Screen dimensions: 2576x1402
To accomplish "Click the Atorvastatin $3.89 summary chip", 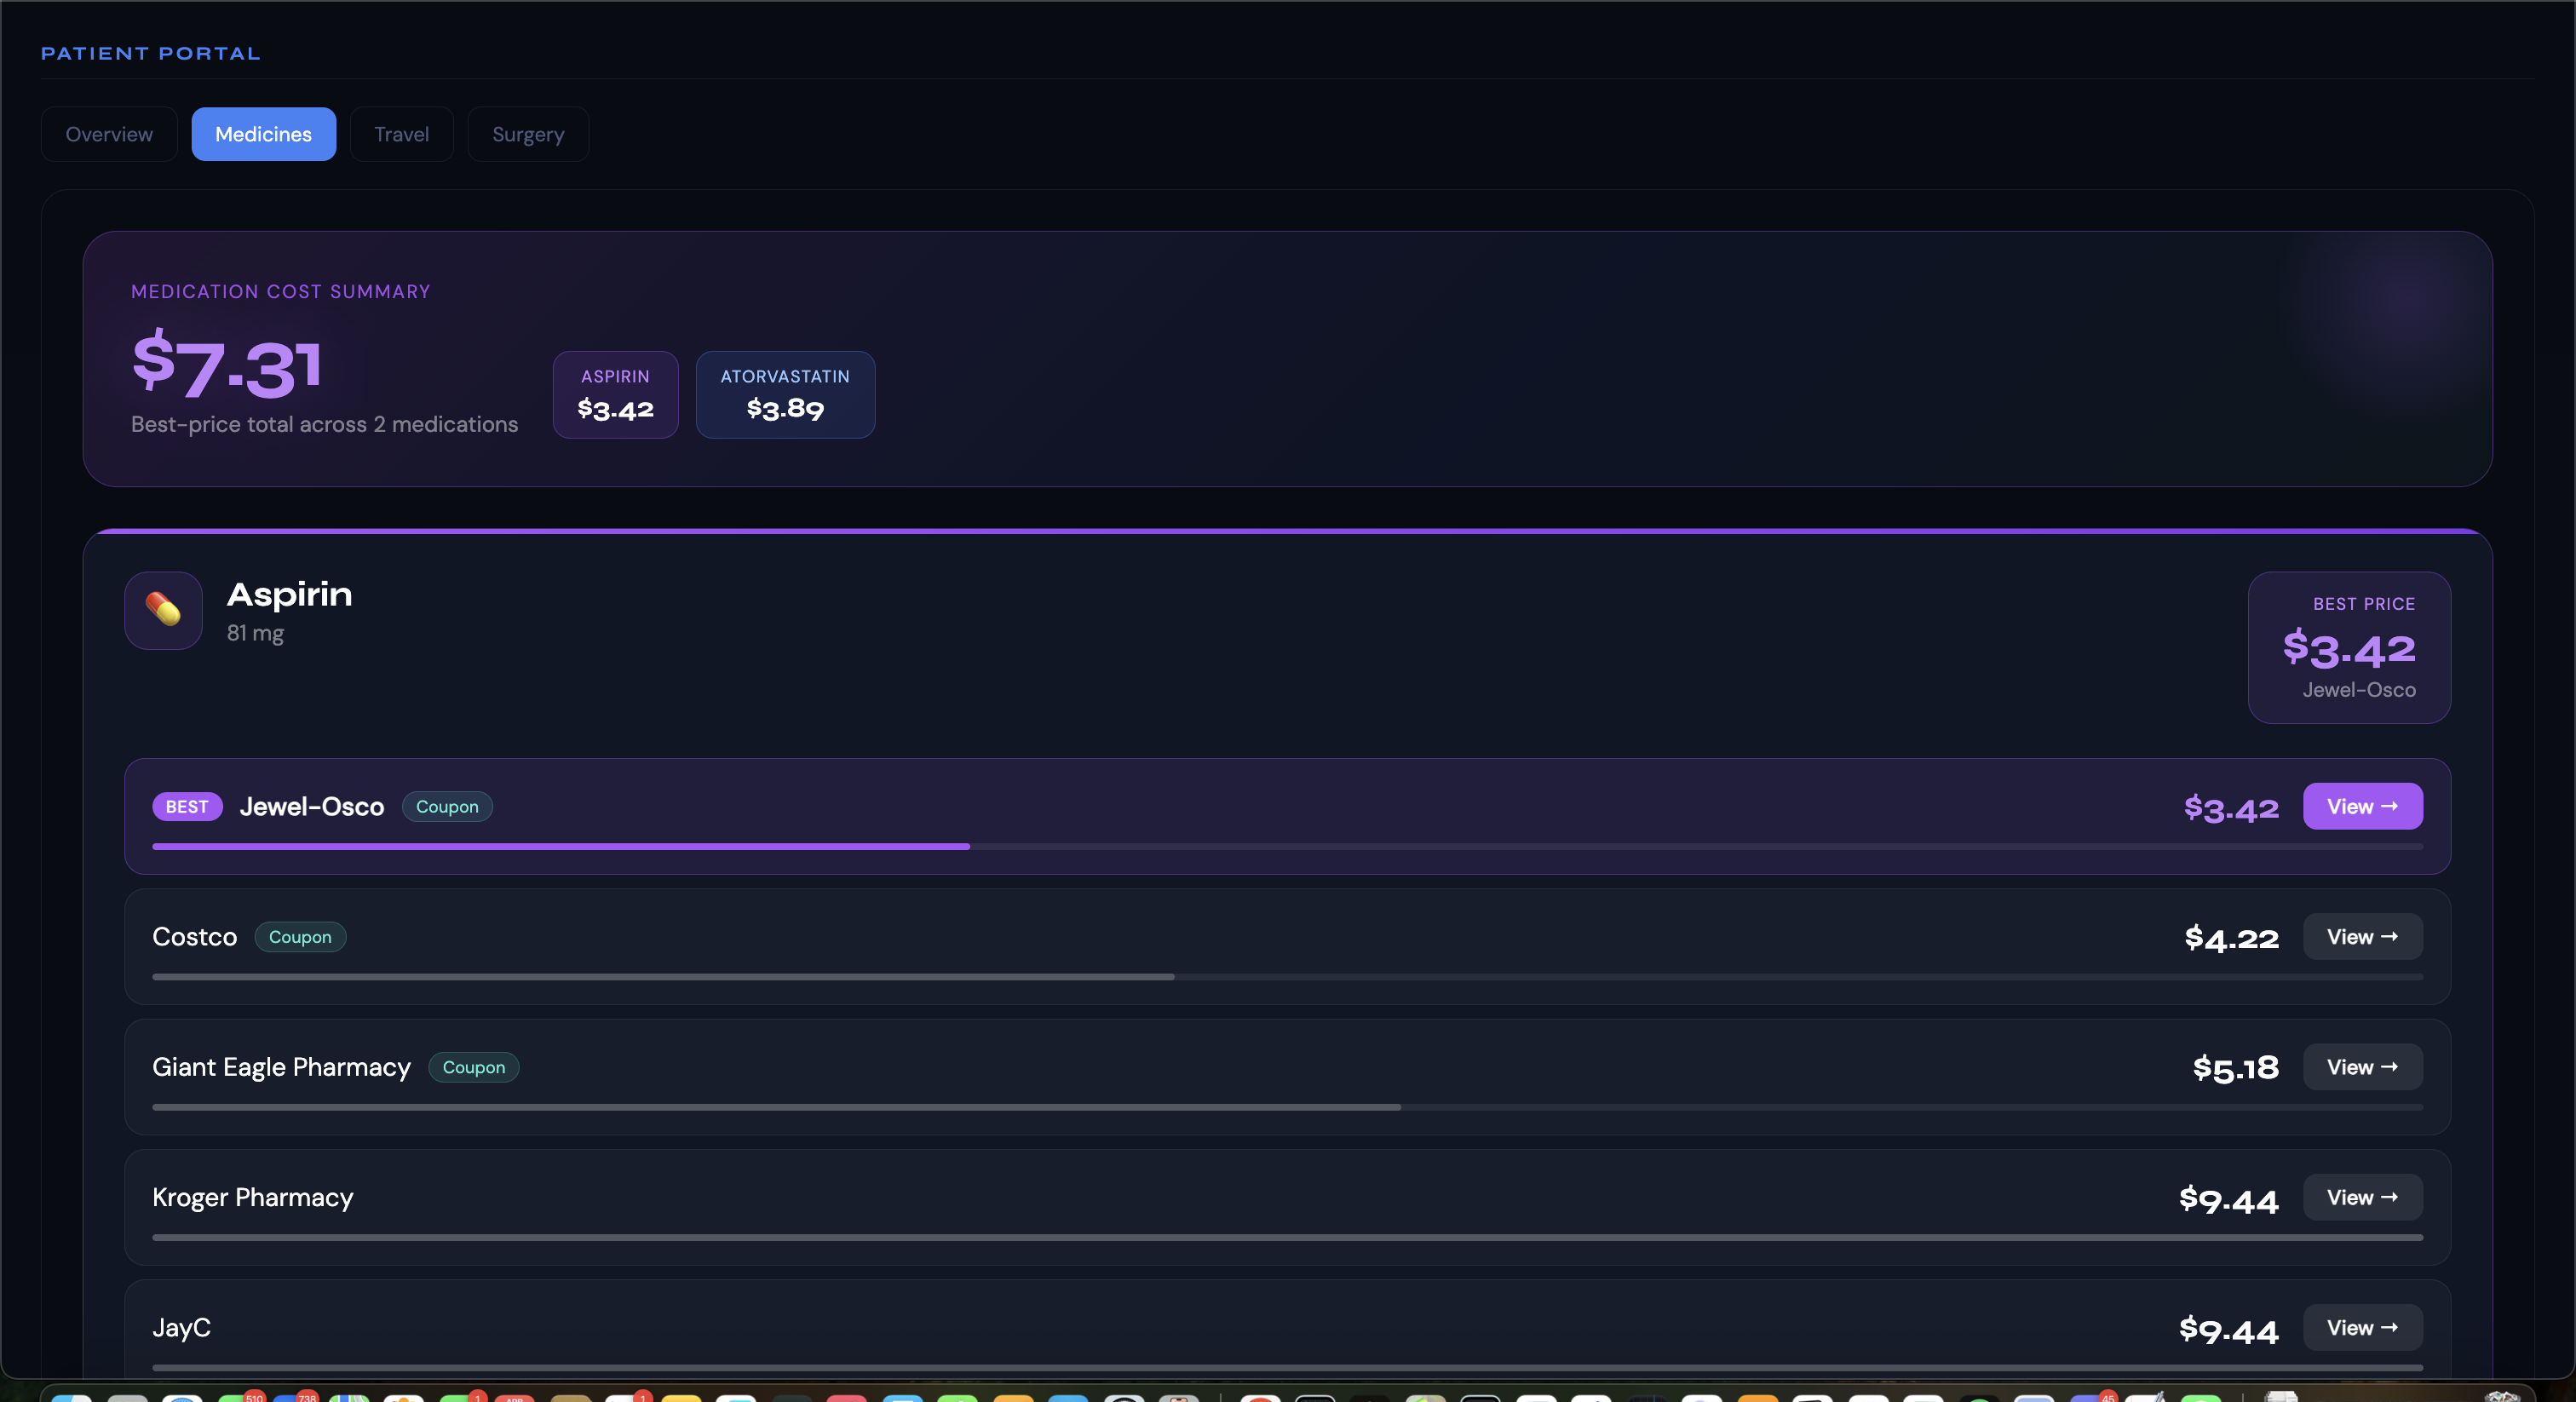I will (x=785, y=394).
